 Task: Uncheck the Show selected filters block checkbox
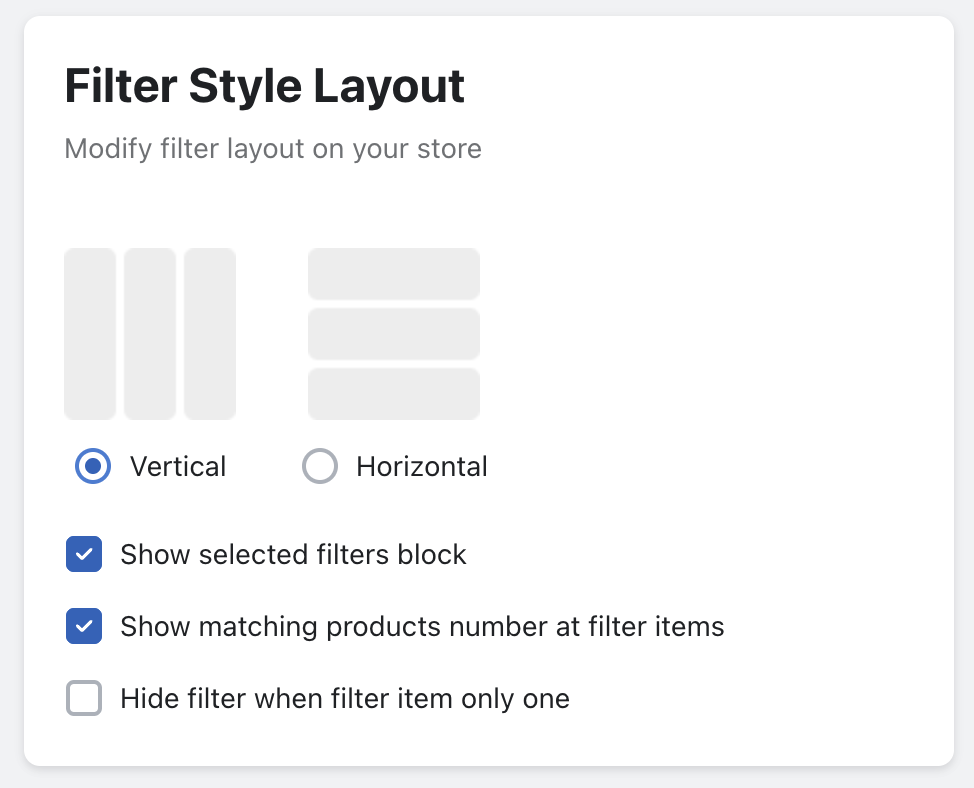(x=84, y=554)
